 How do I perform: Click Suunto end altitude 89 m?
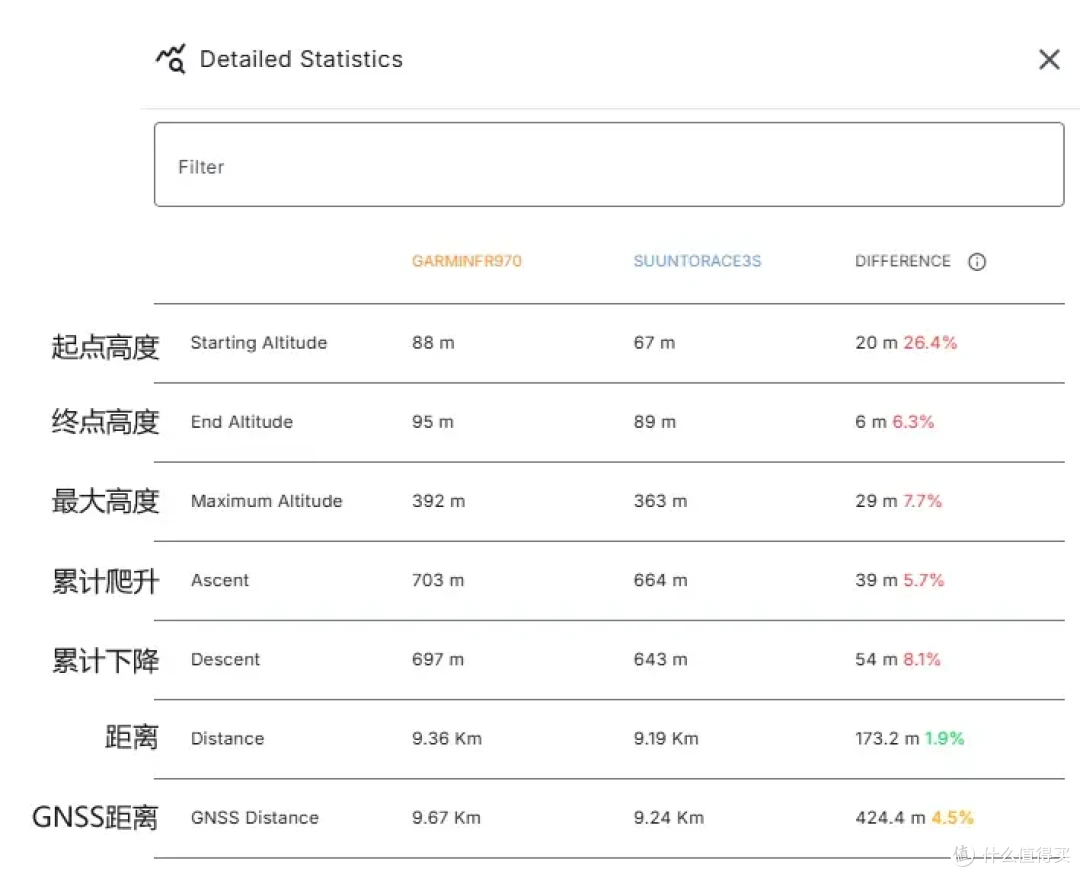655,422
